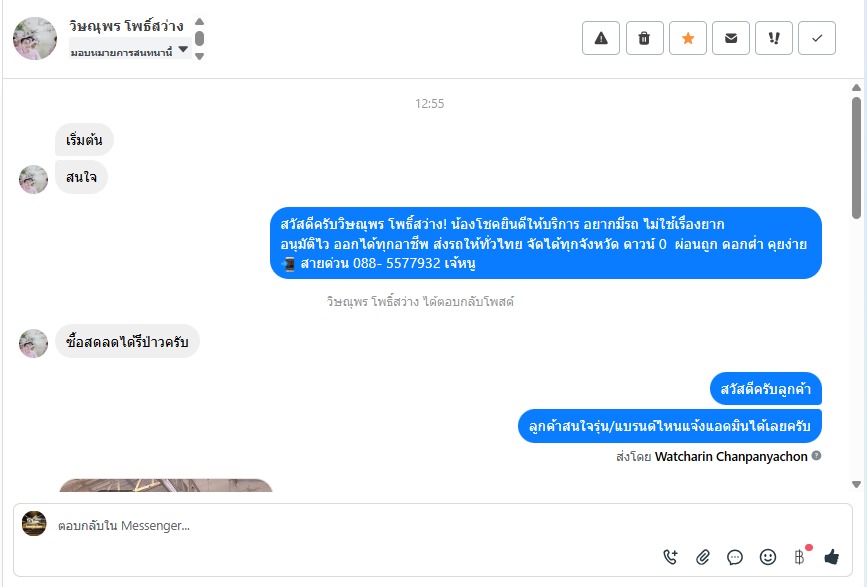Mark conversation done with checkmark button

coord(817,38)
